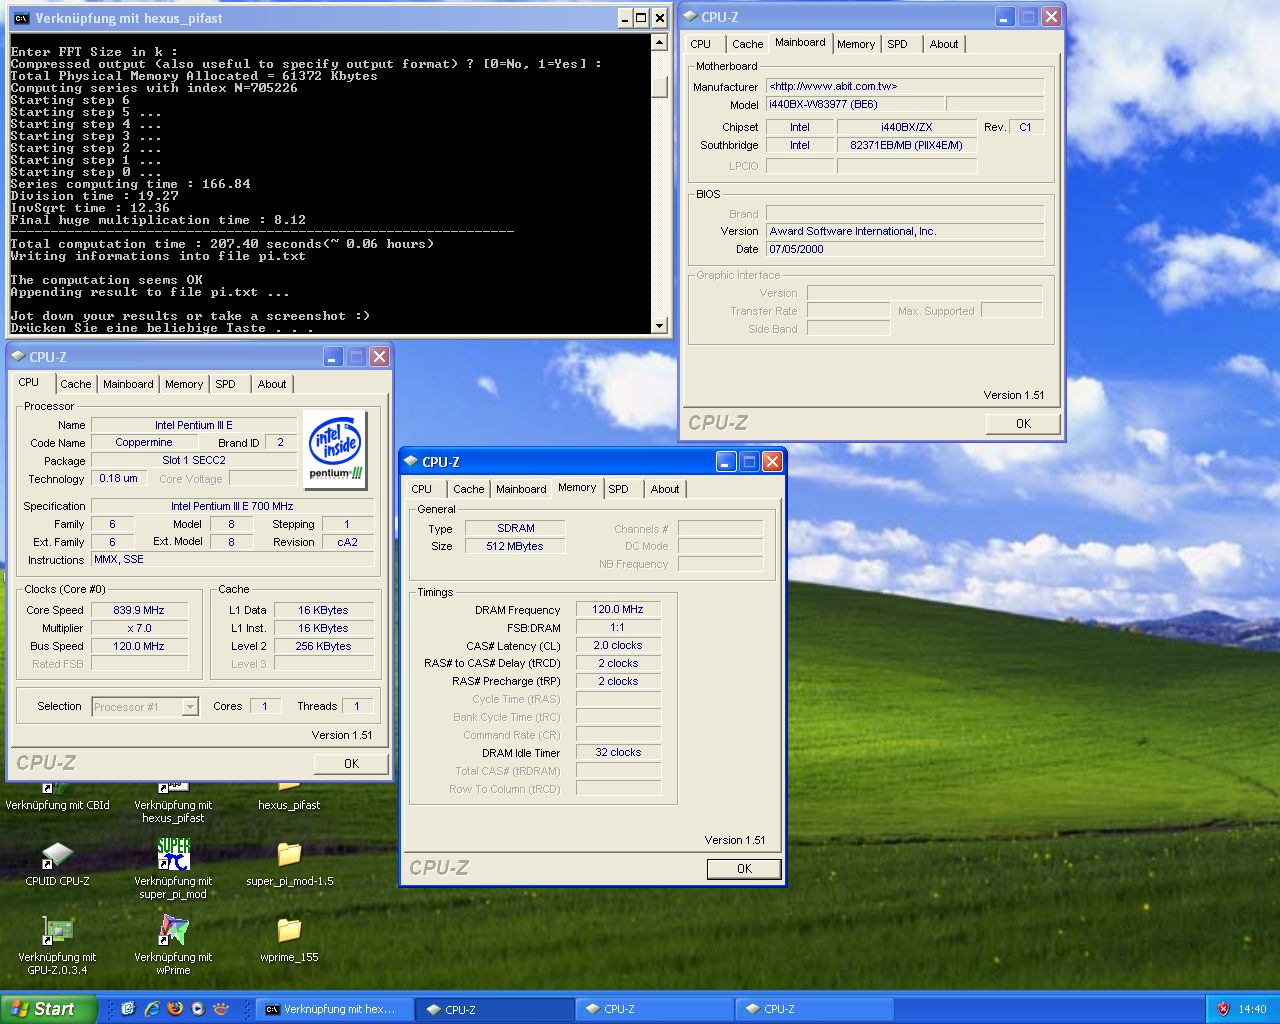
Task: Click the Core Speed value 839.9 MHz
Action: 139,610
